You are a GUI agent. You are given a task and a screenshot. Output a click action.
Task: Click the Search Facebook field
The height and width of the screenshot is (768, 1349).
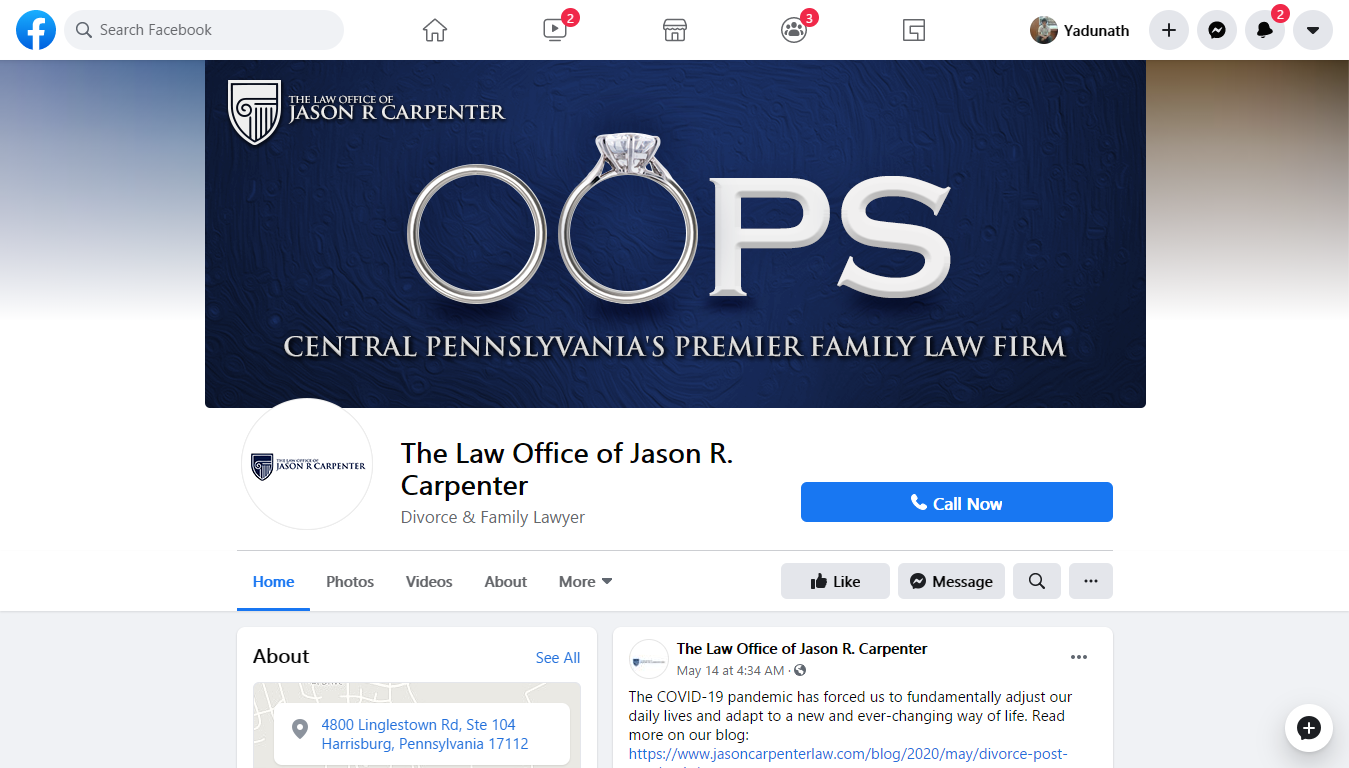[204, 30]
